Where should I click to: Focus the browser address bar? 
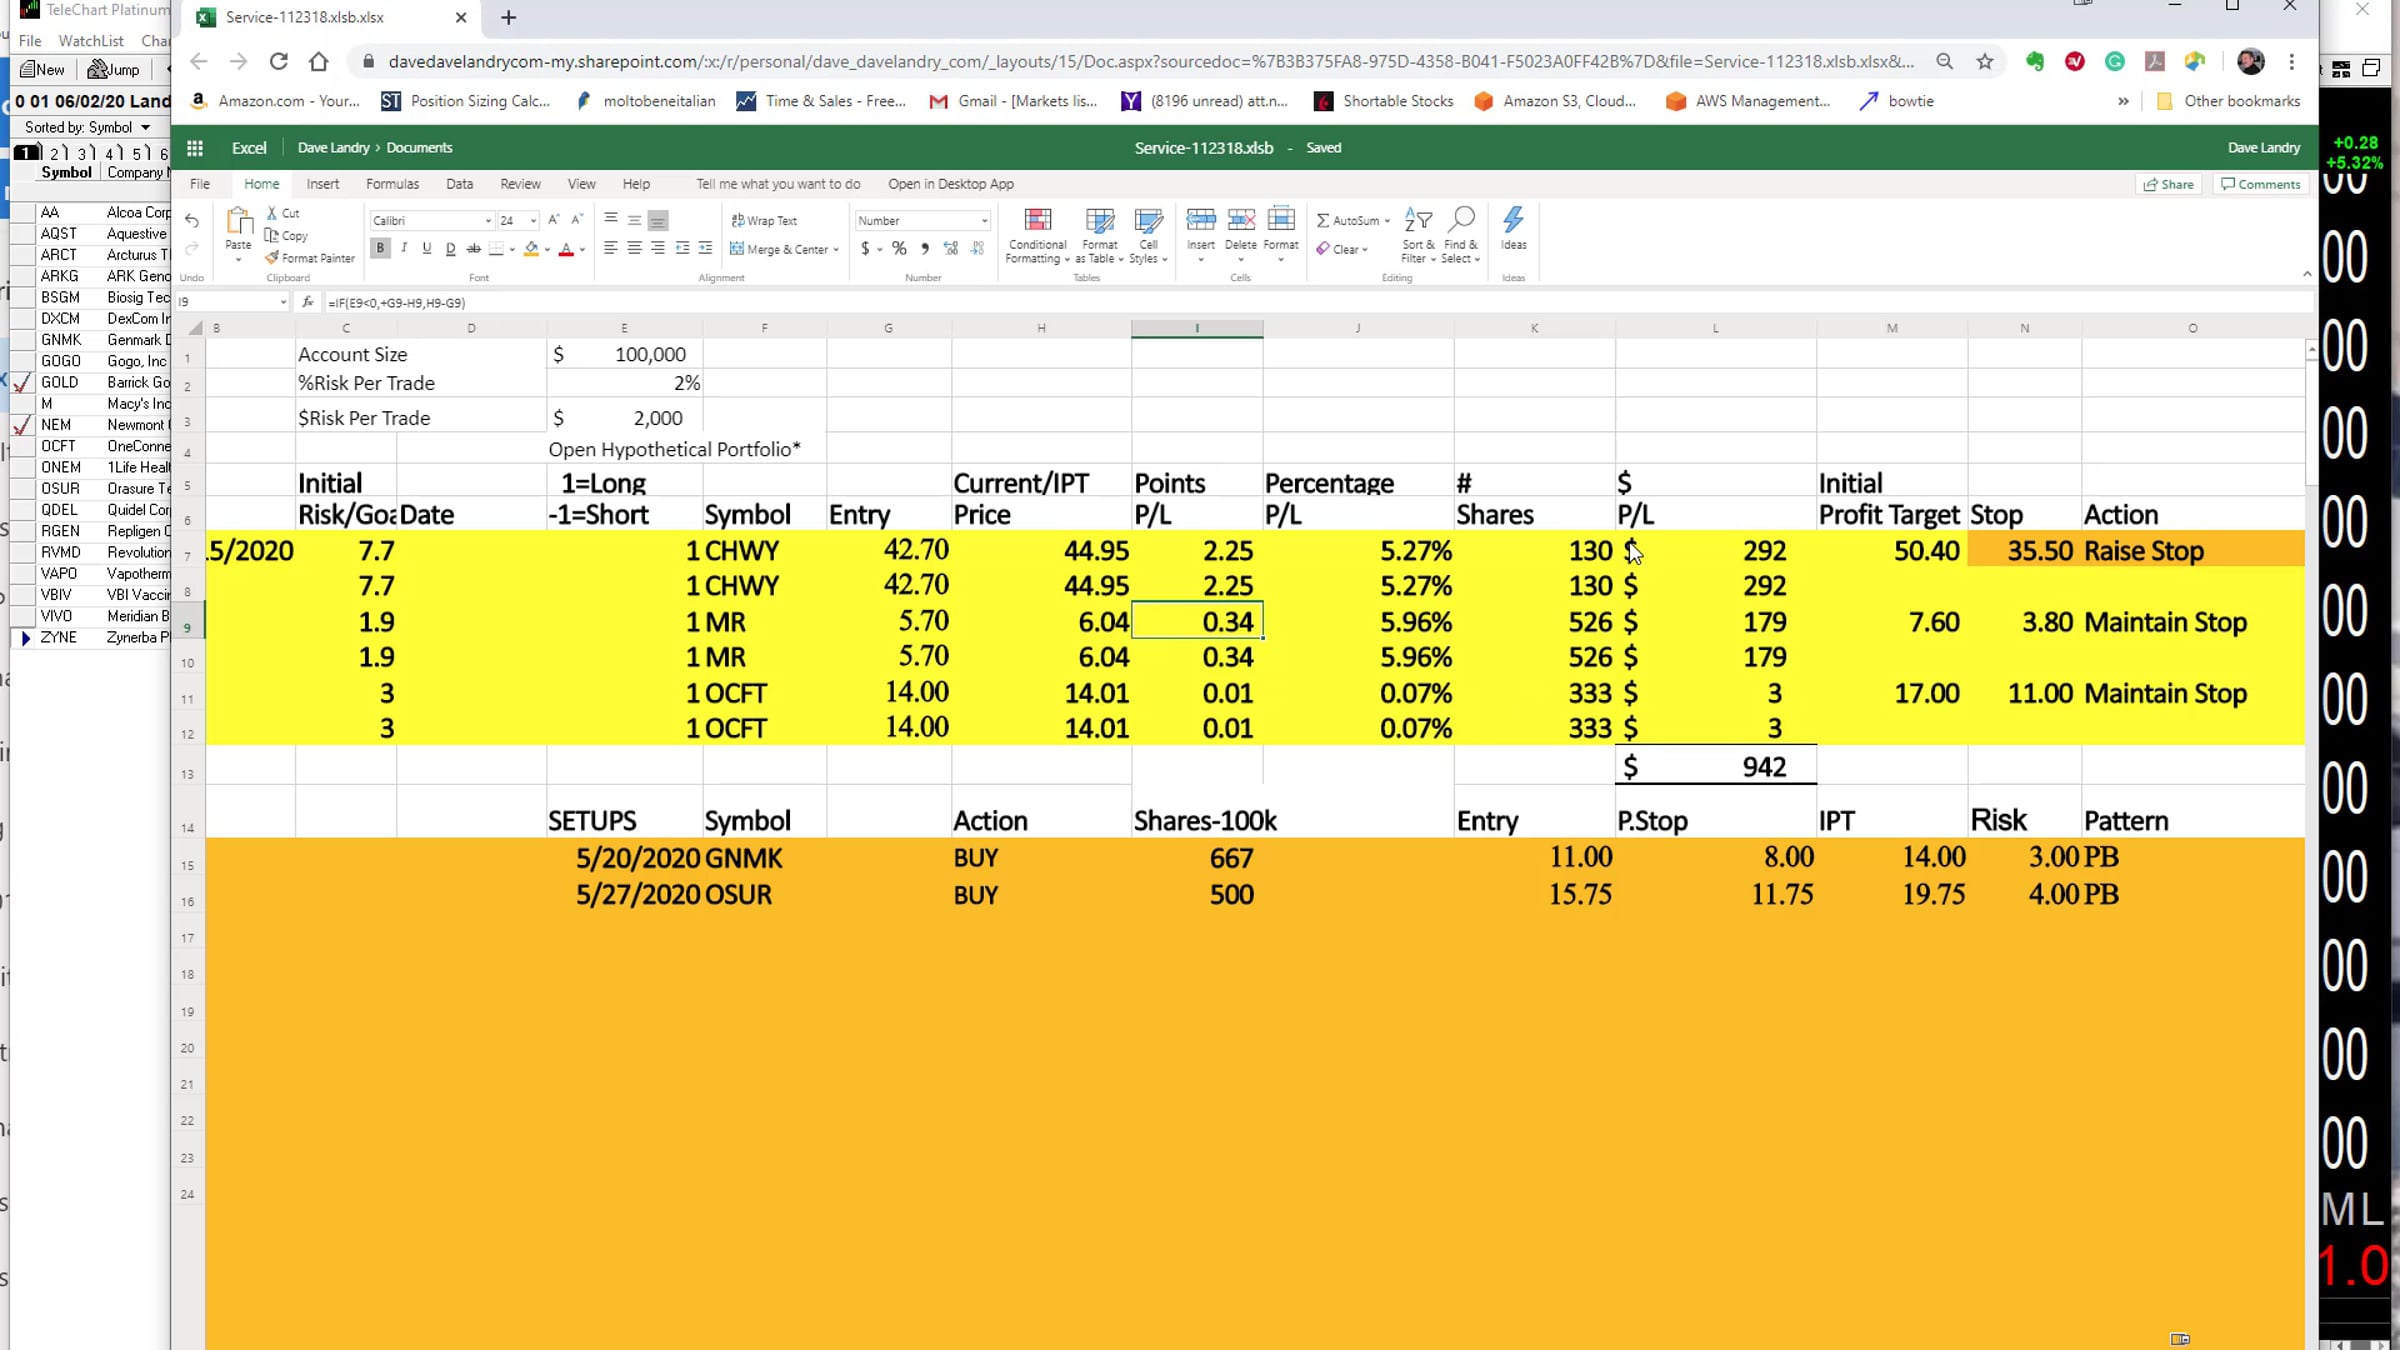(1151, 62)
